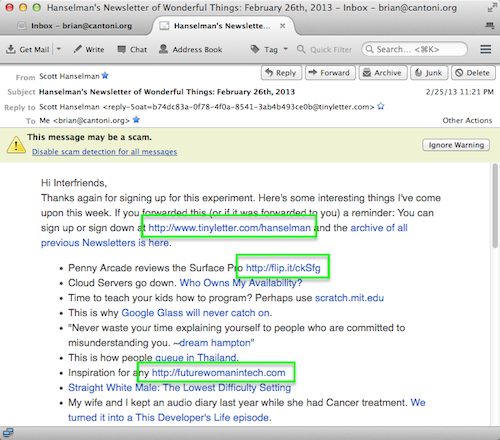
Task: Click the star beside brian@cantoni.org recipient
Action: [x=136, y=120]
